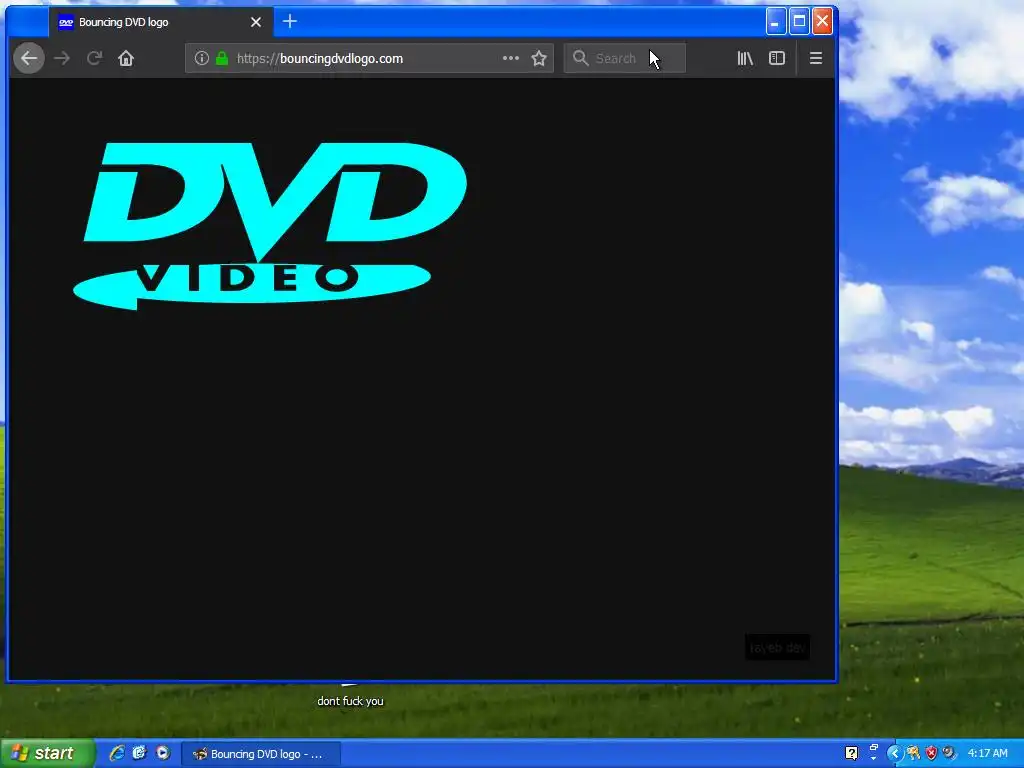
Task: Launch Windows Media Player from quick launch
Action: coord(163,753)
